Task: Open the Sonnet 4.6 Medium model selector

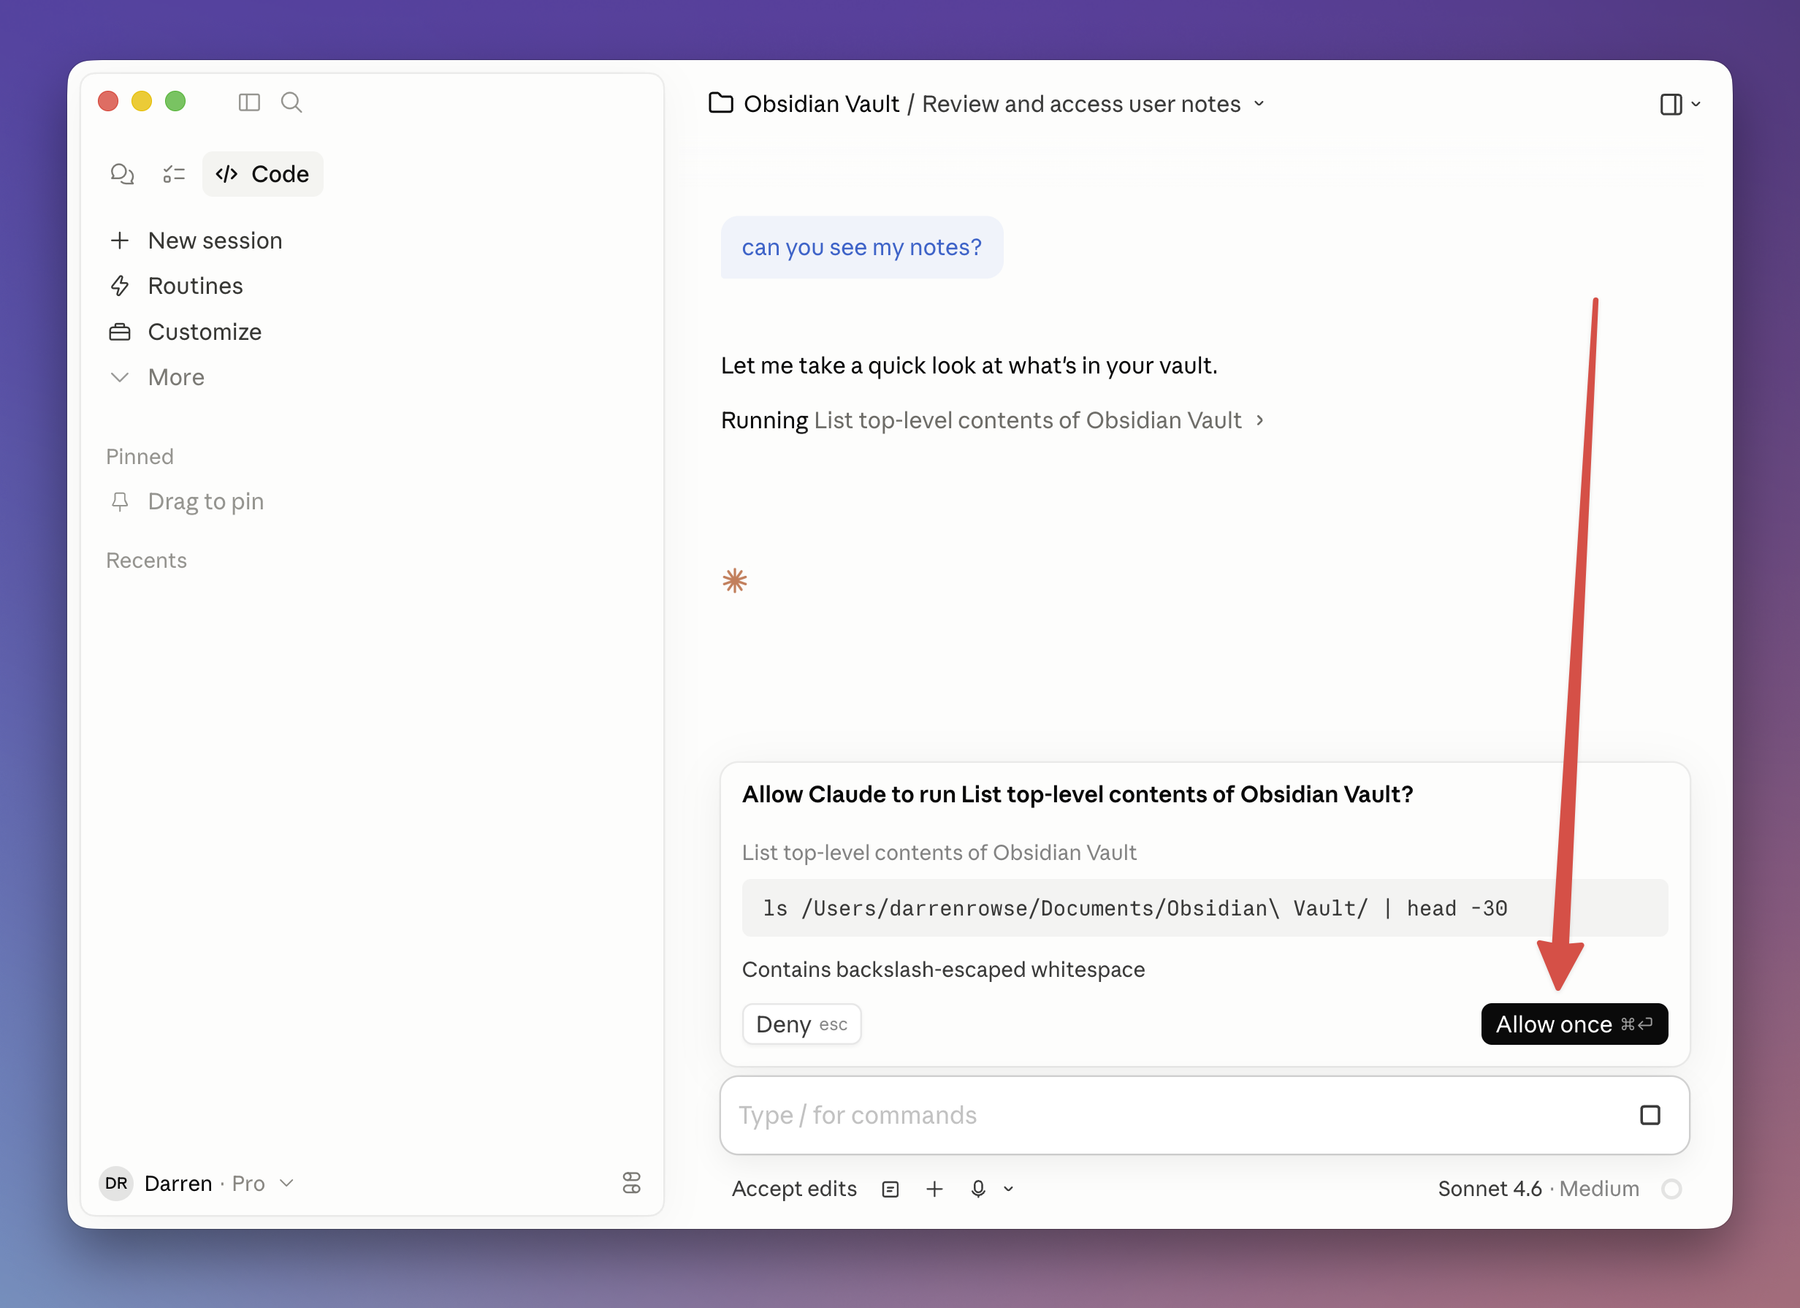Action: point(1538,1189)
